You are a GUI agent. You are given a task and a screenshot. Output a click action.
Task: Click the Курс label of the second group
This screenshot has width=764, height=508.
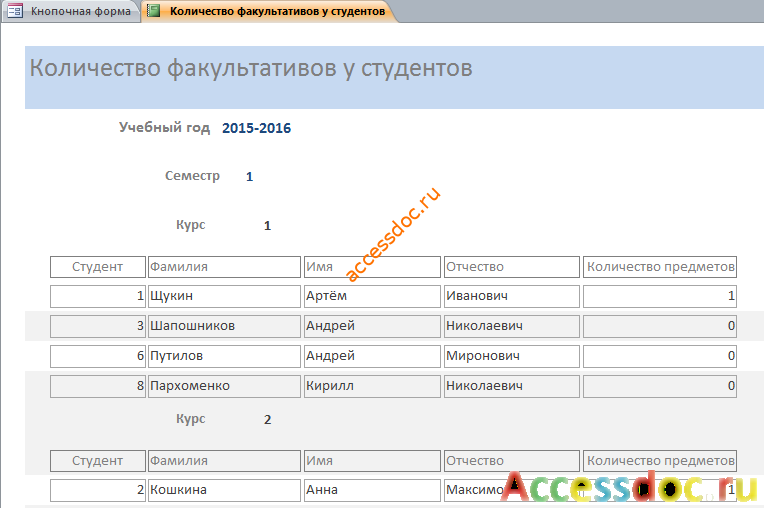(191, 419)
